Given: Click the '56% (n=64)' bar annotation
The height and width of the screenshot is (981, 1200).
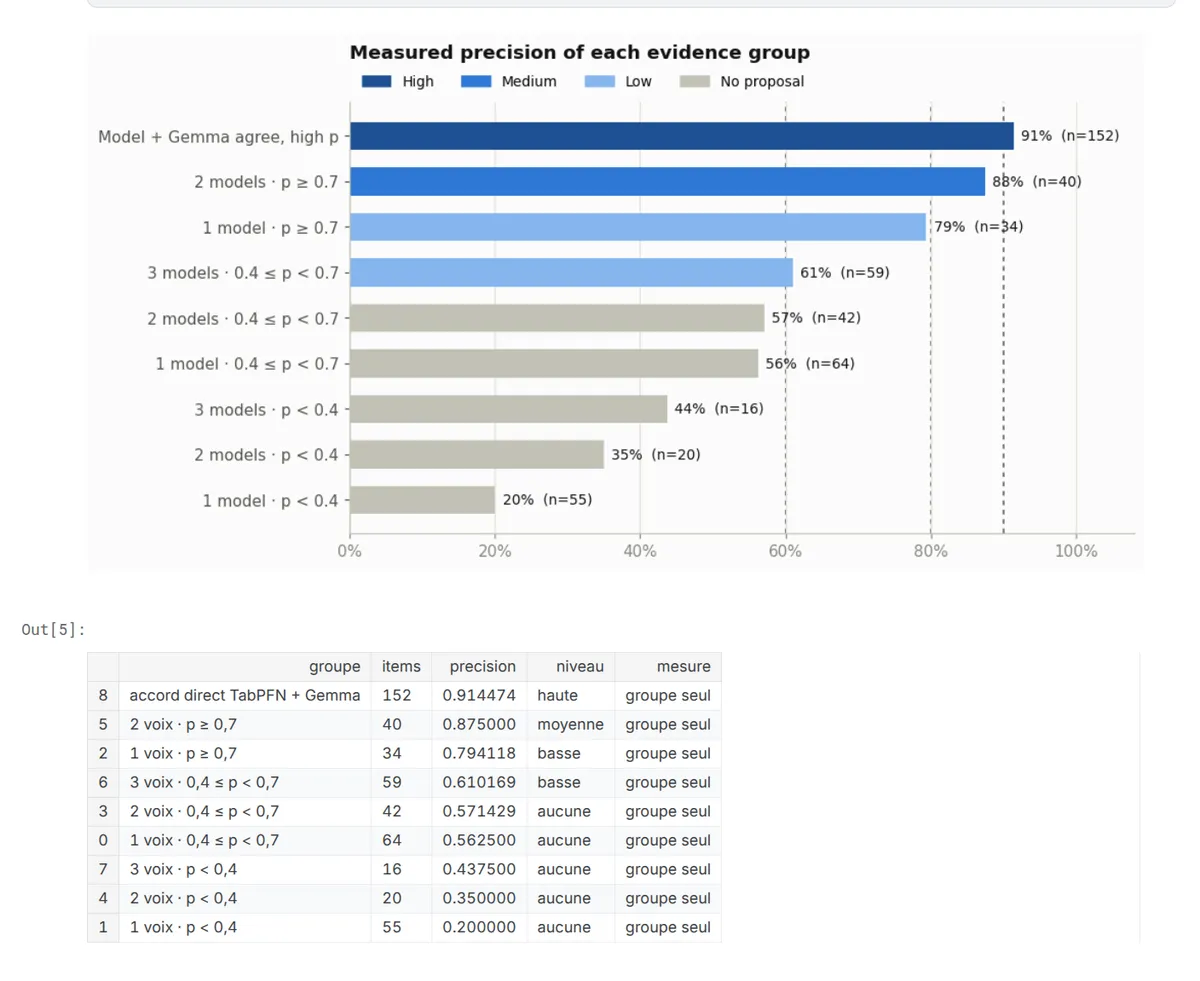Looking at the screenshot, I should coord(810,364).
